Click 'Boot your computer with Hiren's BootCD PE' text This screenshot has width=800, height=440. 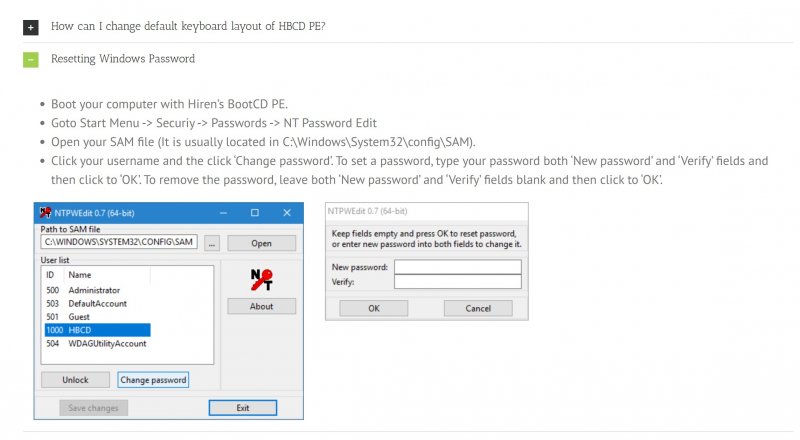(169, 104)
